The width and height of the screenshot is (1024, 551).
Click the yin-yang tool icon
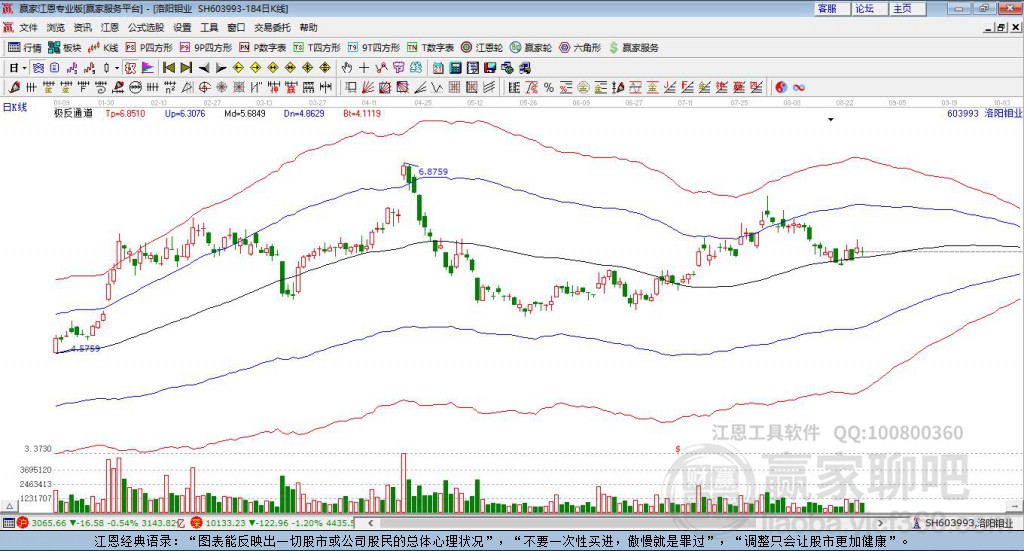(x=780, y=87)
